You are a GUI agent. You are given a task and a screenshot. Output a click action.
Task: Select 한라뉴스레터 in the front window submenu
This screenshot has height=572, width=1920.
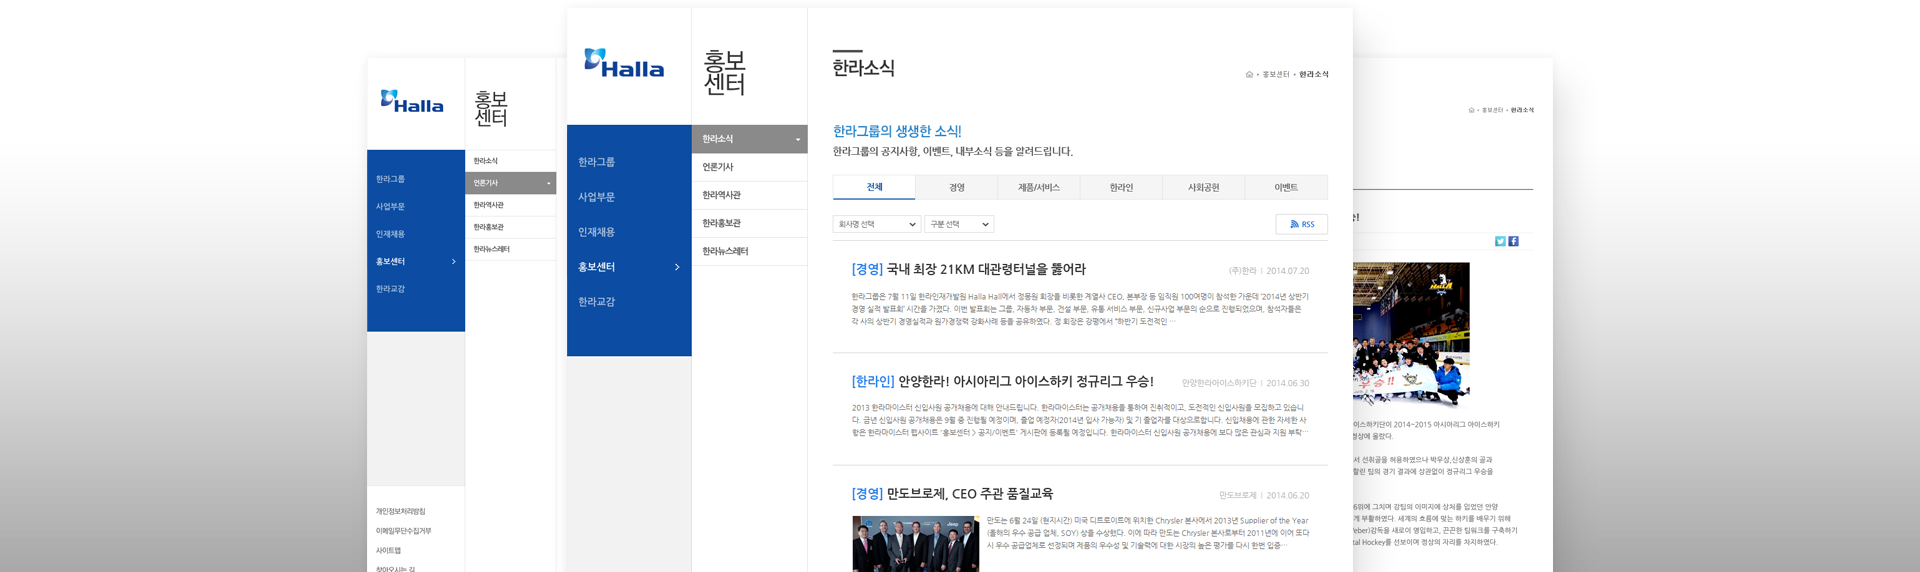pyautogui.click(x=749, y=251)
